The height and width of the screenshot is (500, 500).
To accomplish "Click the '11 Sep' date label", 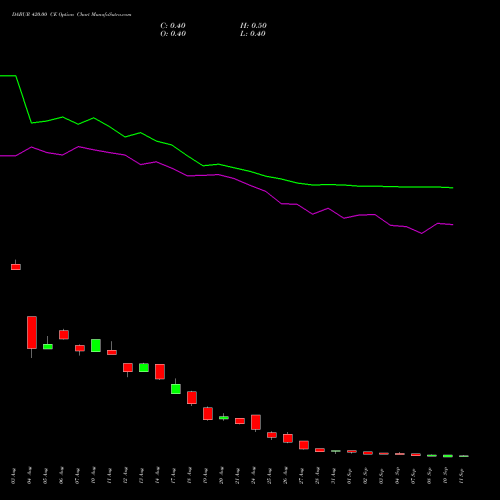I will point(462,476).
